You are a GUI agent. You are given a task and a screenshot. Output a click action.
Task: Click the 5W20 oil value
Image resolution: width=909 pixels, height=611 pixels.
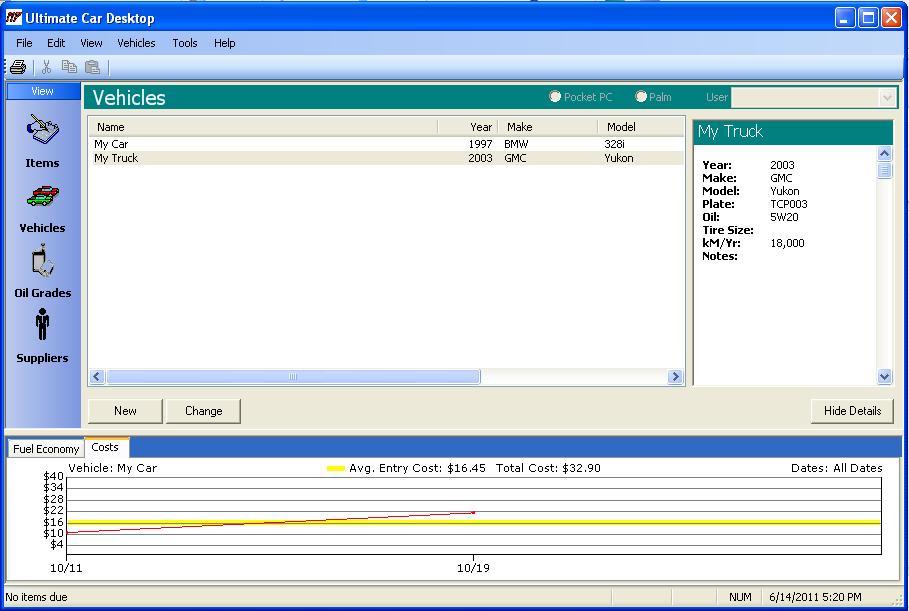[x=784, y=217]
